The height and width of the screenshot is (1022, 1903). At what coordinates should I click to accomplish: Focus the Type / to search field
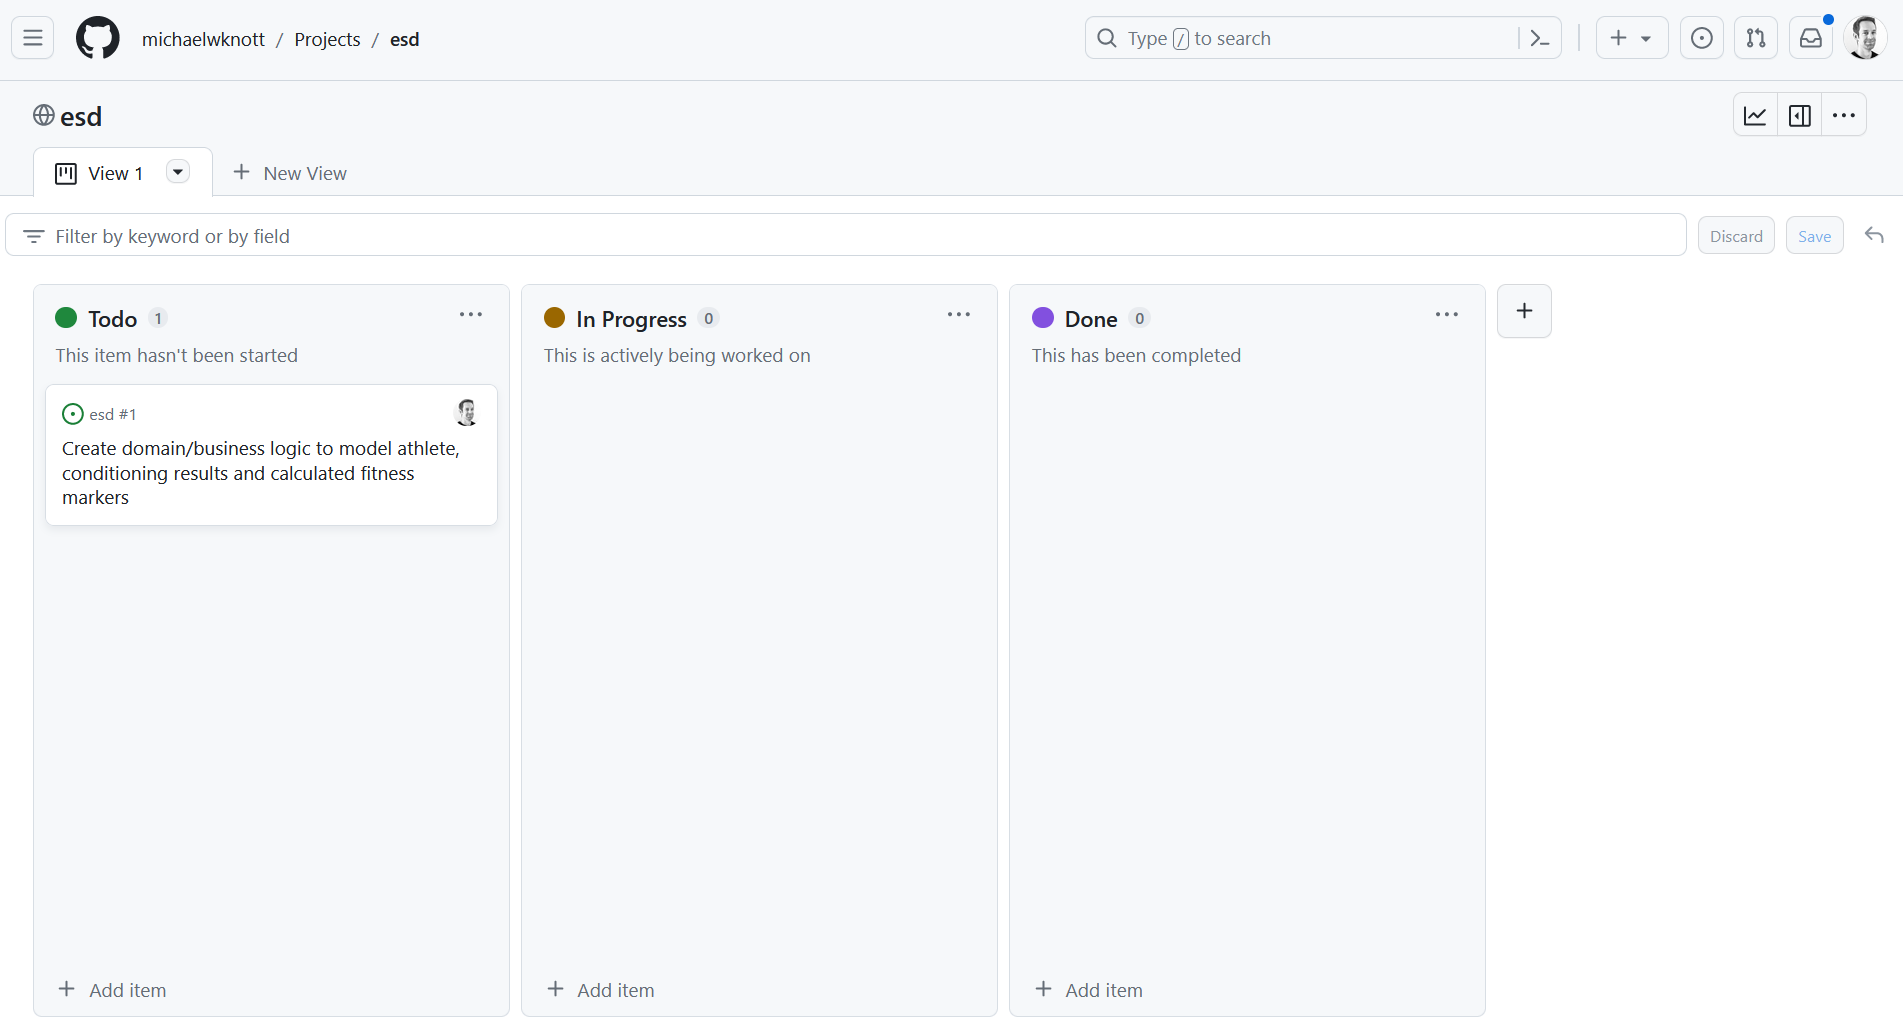(1322, 38)
